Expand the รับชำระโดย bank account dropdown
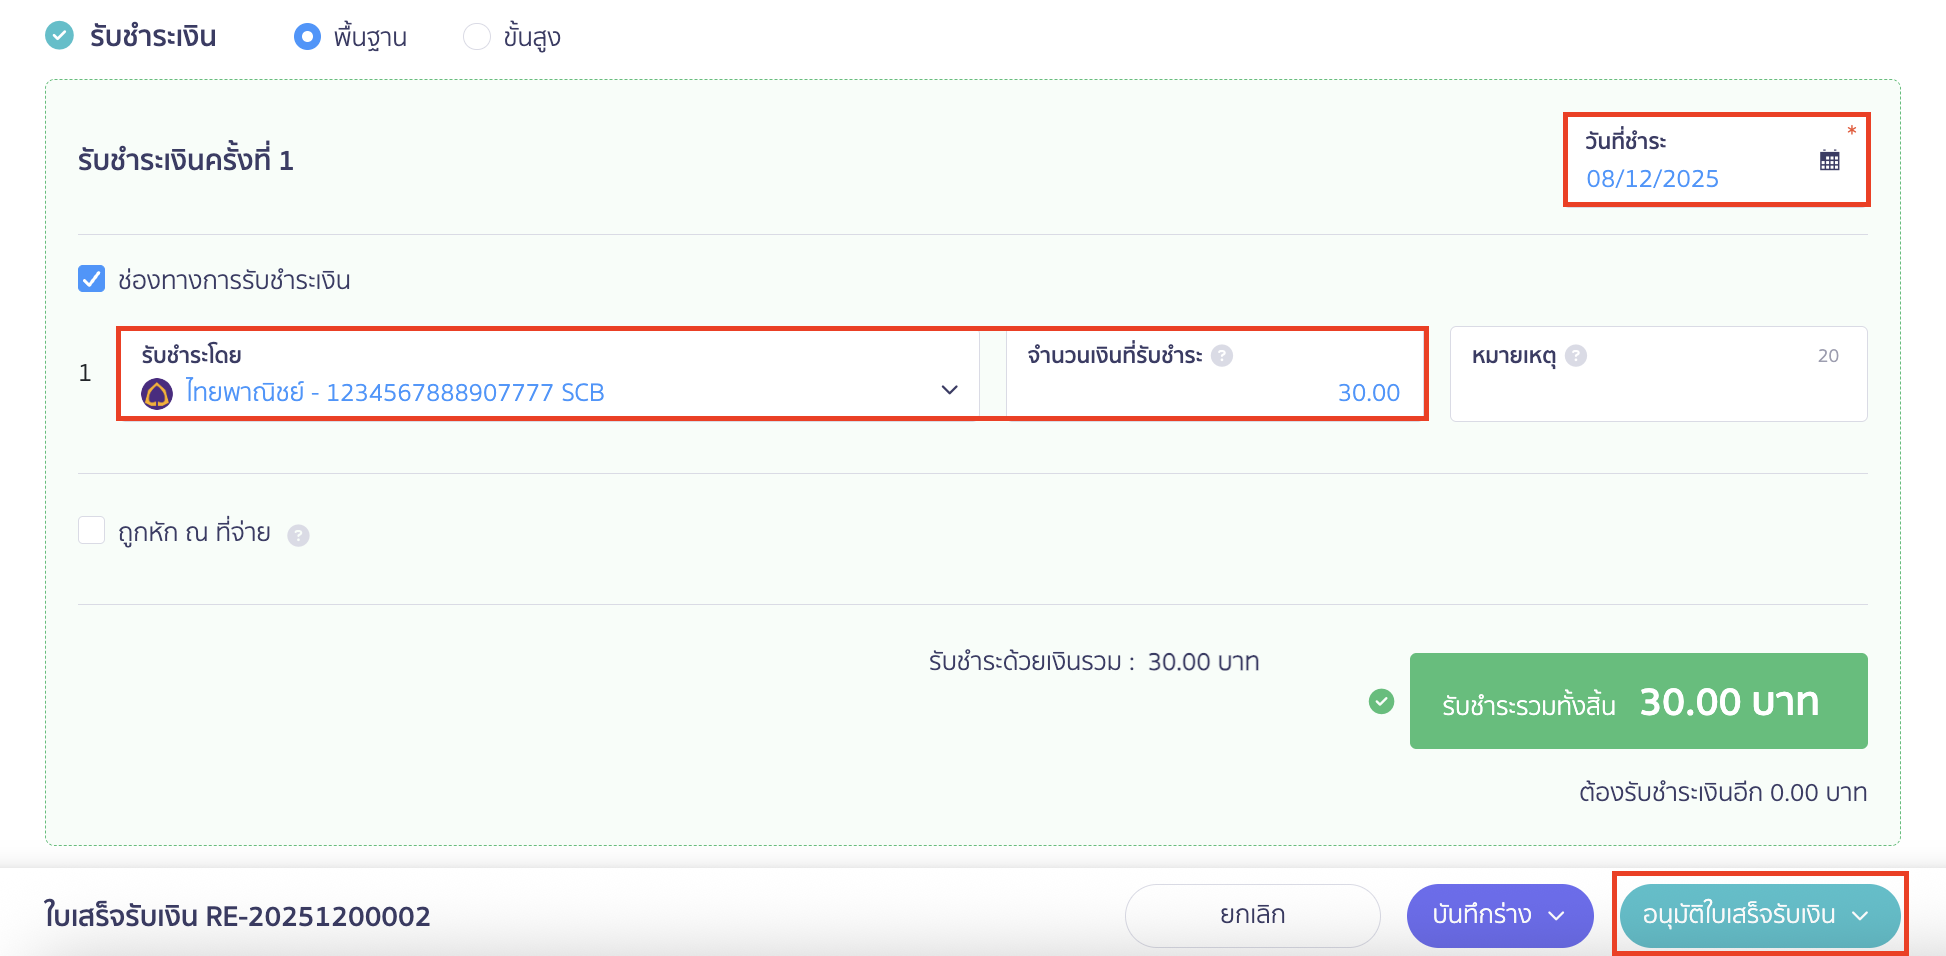Screen dimensions: 1946x956 point(949,390)
